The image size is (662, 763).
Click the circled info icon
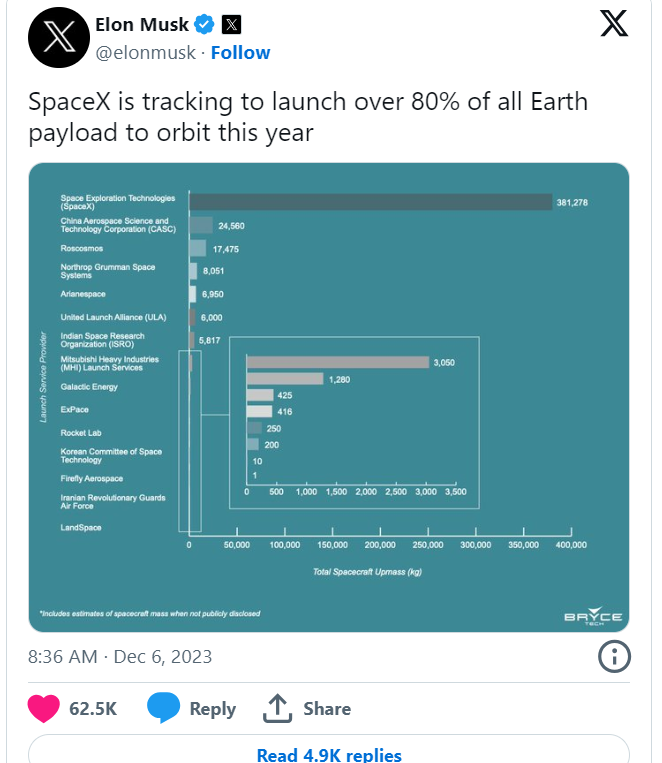(x=614, y=656)
